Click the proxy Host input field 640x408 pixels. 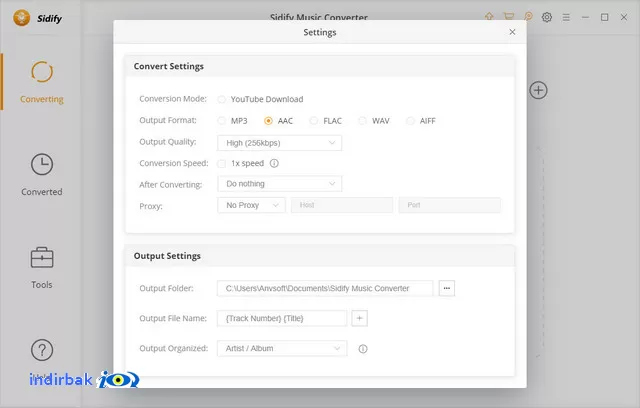coord(342,205)
